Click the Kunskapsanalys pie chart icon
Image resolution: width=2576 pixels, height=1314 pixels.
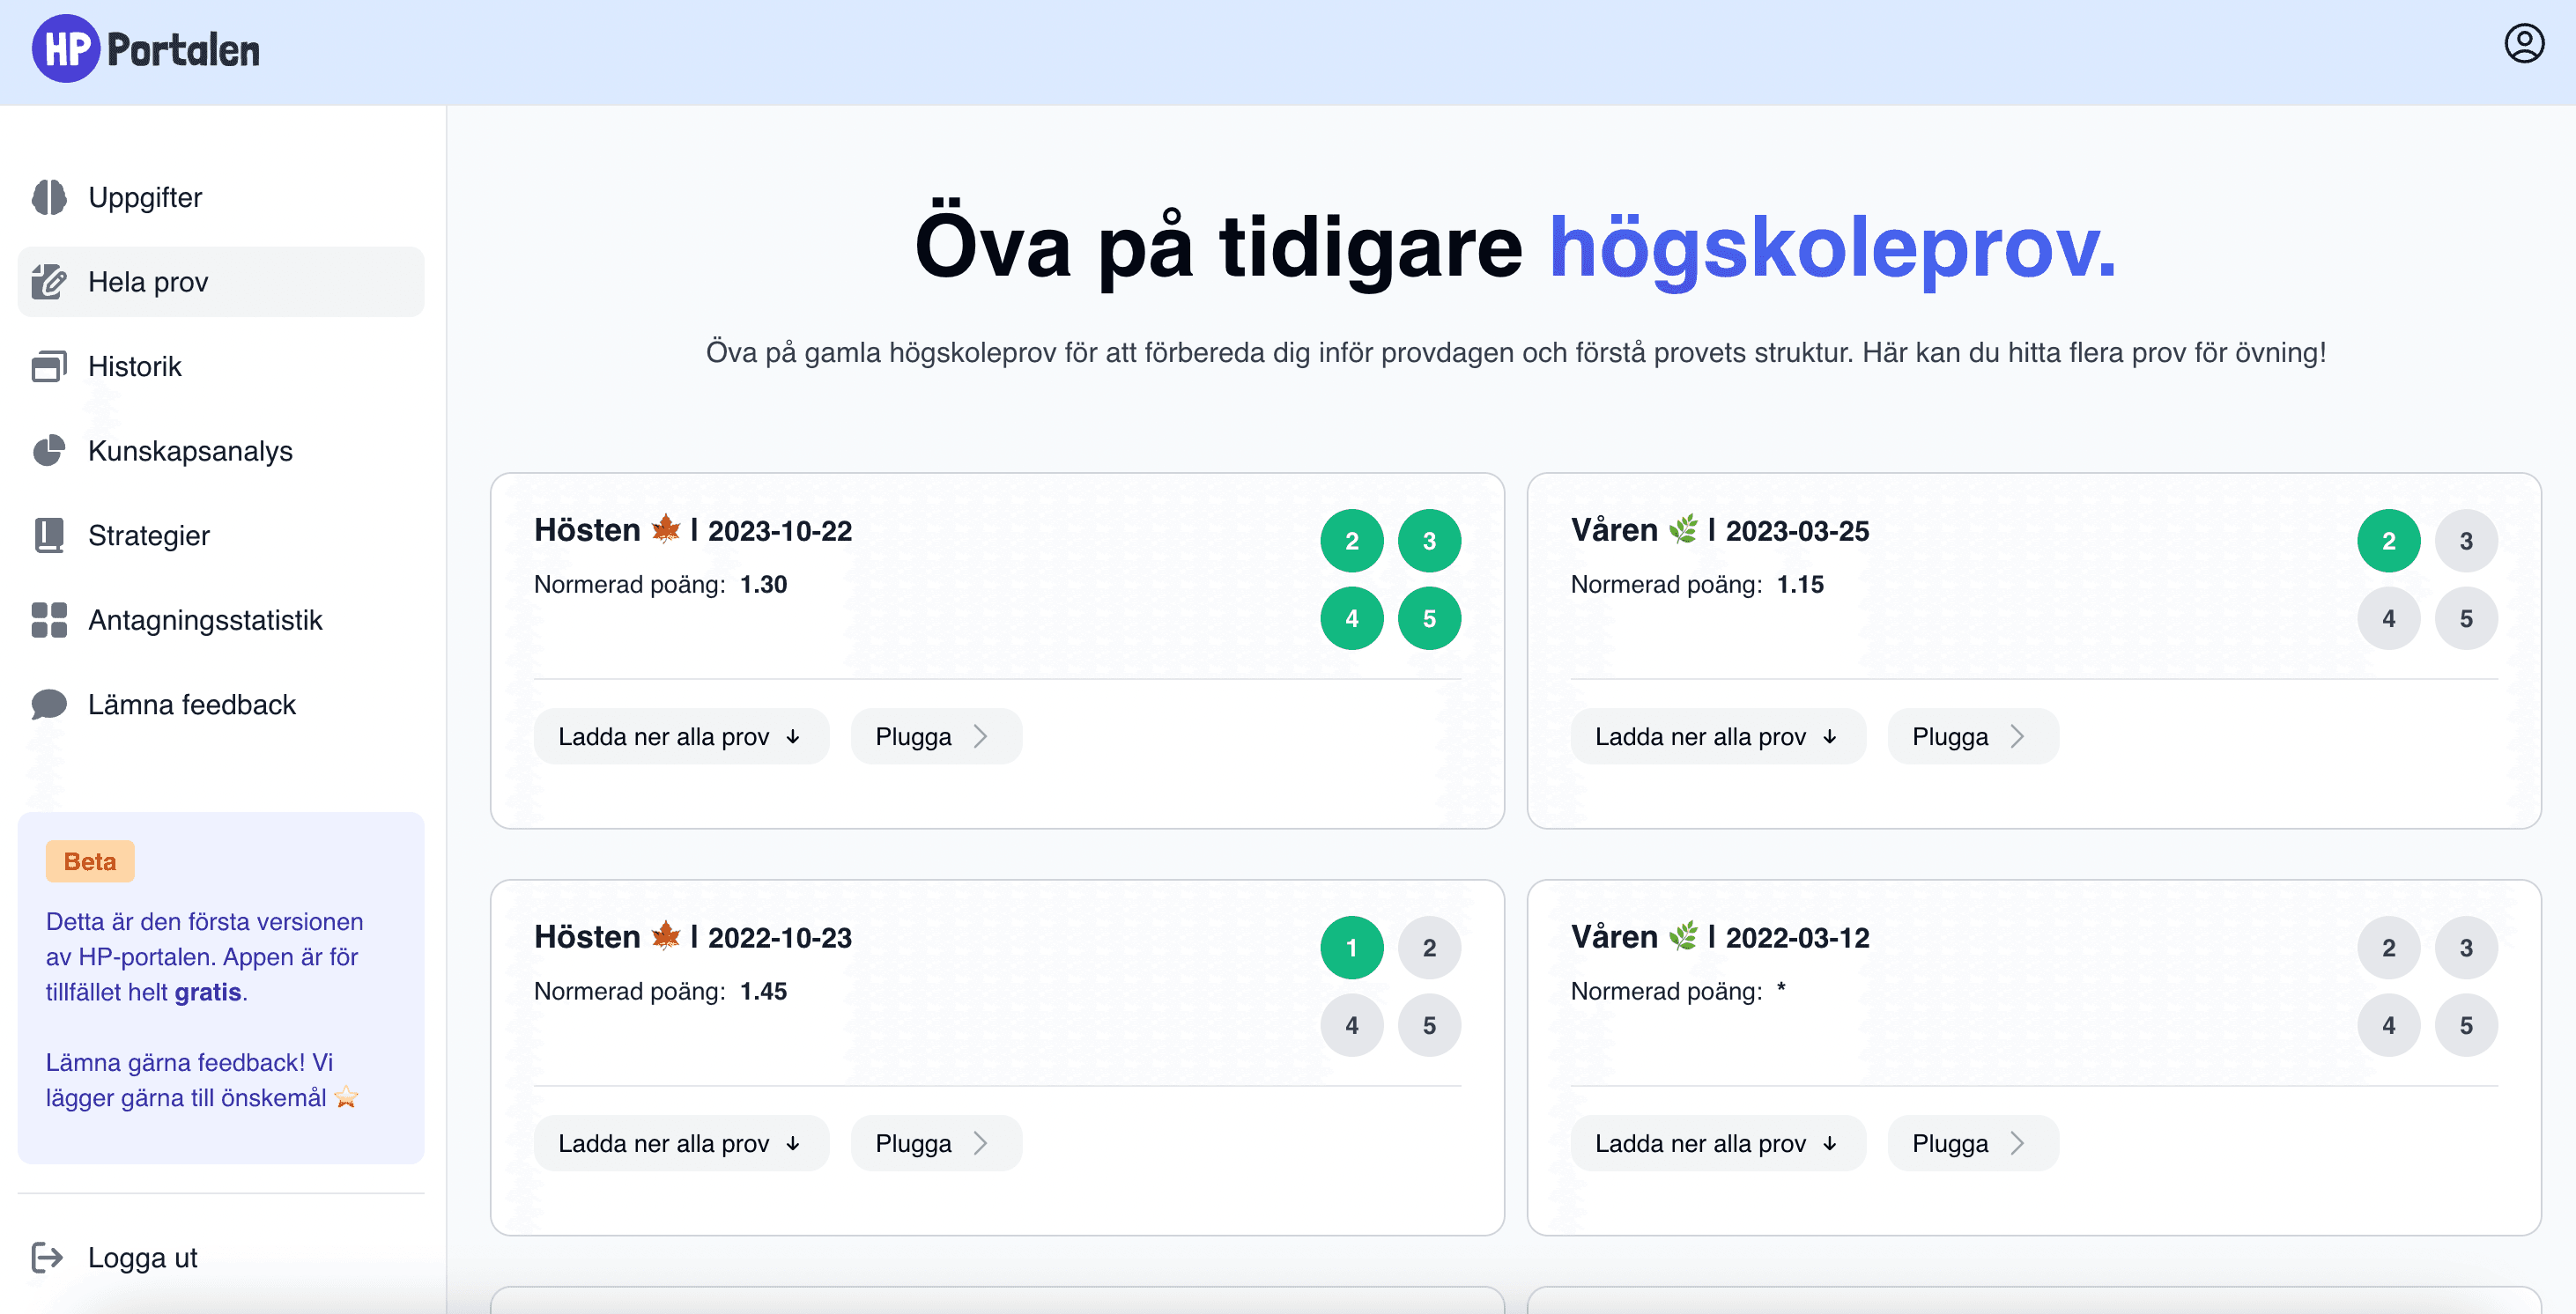coord(49,451)
